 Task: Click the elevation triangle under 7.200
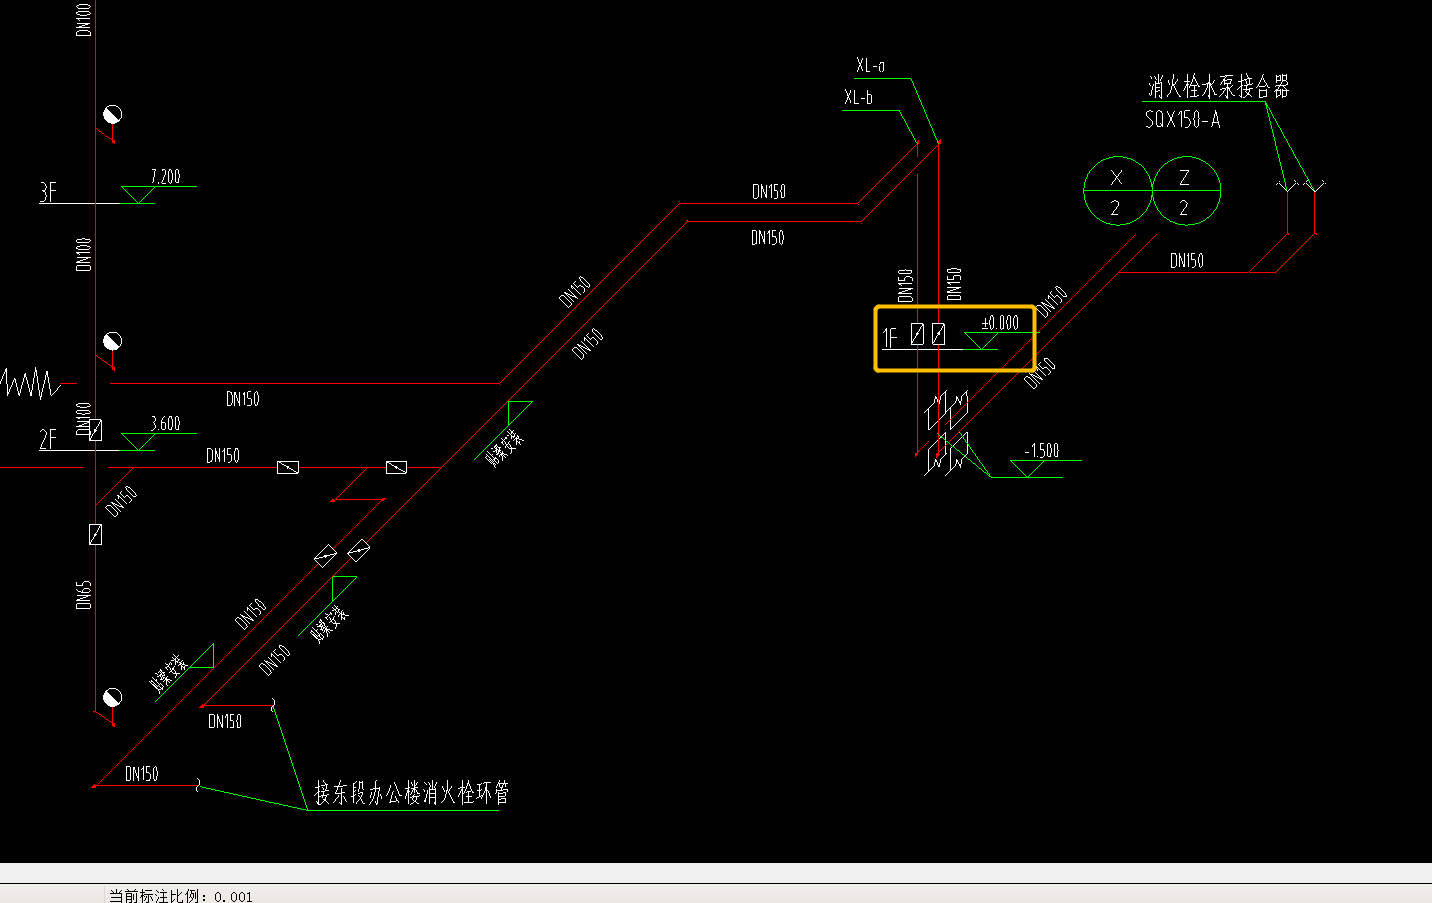point(138,194)
